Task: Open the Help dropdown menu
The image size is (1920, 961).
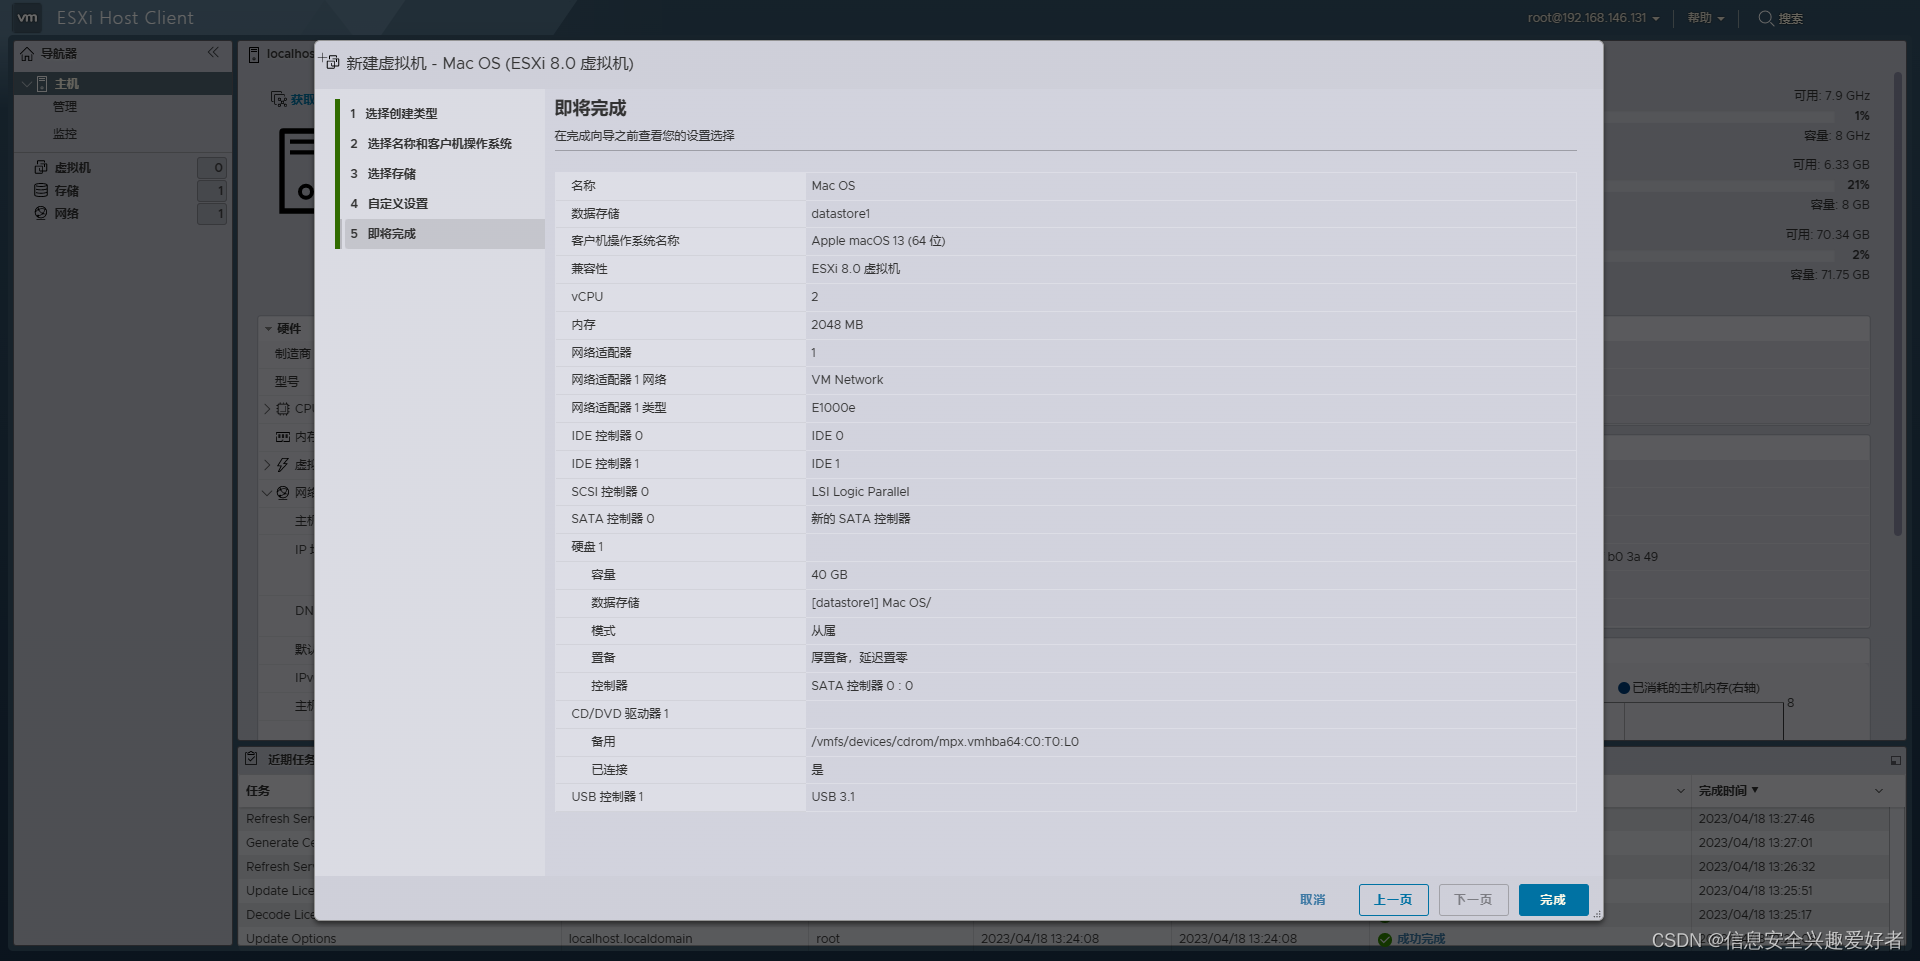Action: (x=1706, y=18)
